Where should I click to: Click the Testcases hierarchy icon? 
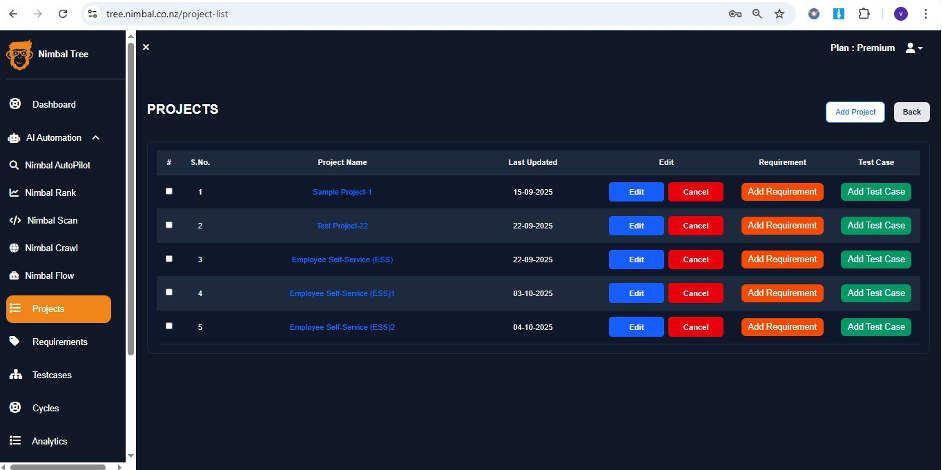tap(16, 374)
